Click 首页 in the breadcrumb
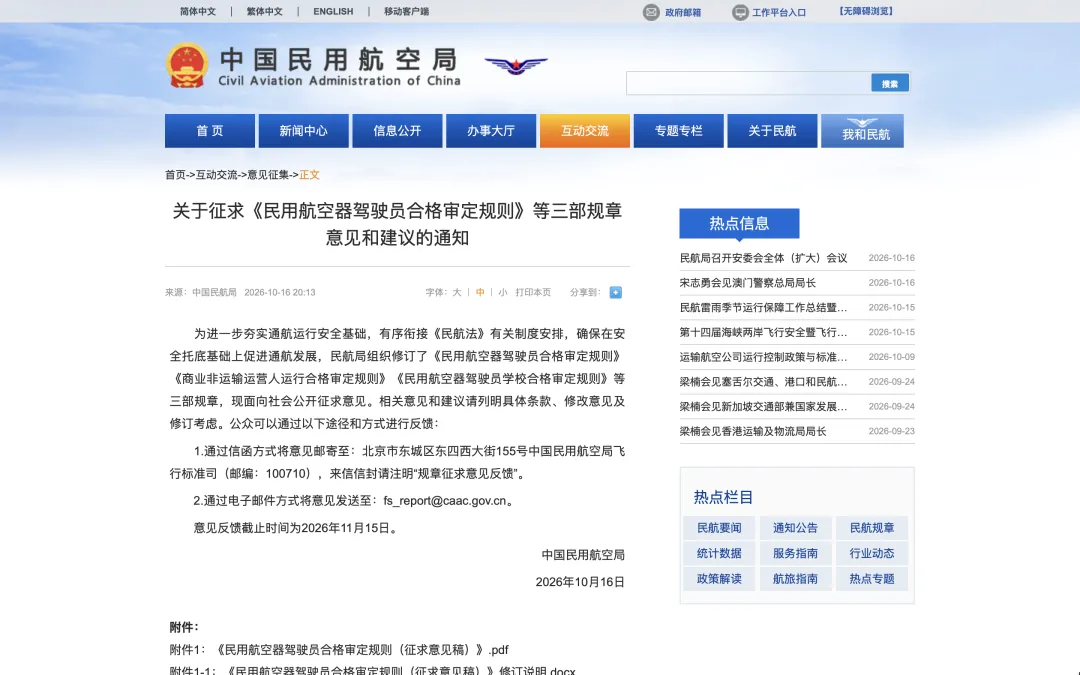This screenshot has height=675, width=1080. pos(175,175)
